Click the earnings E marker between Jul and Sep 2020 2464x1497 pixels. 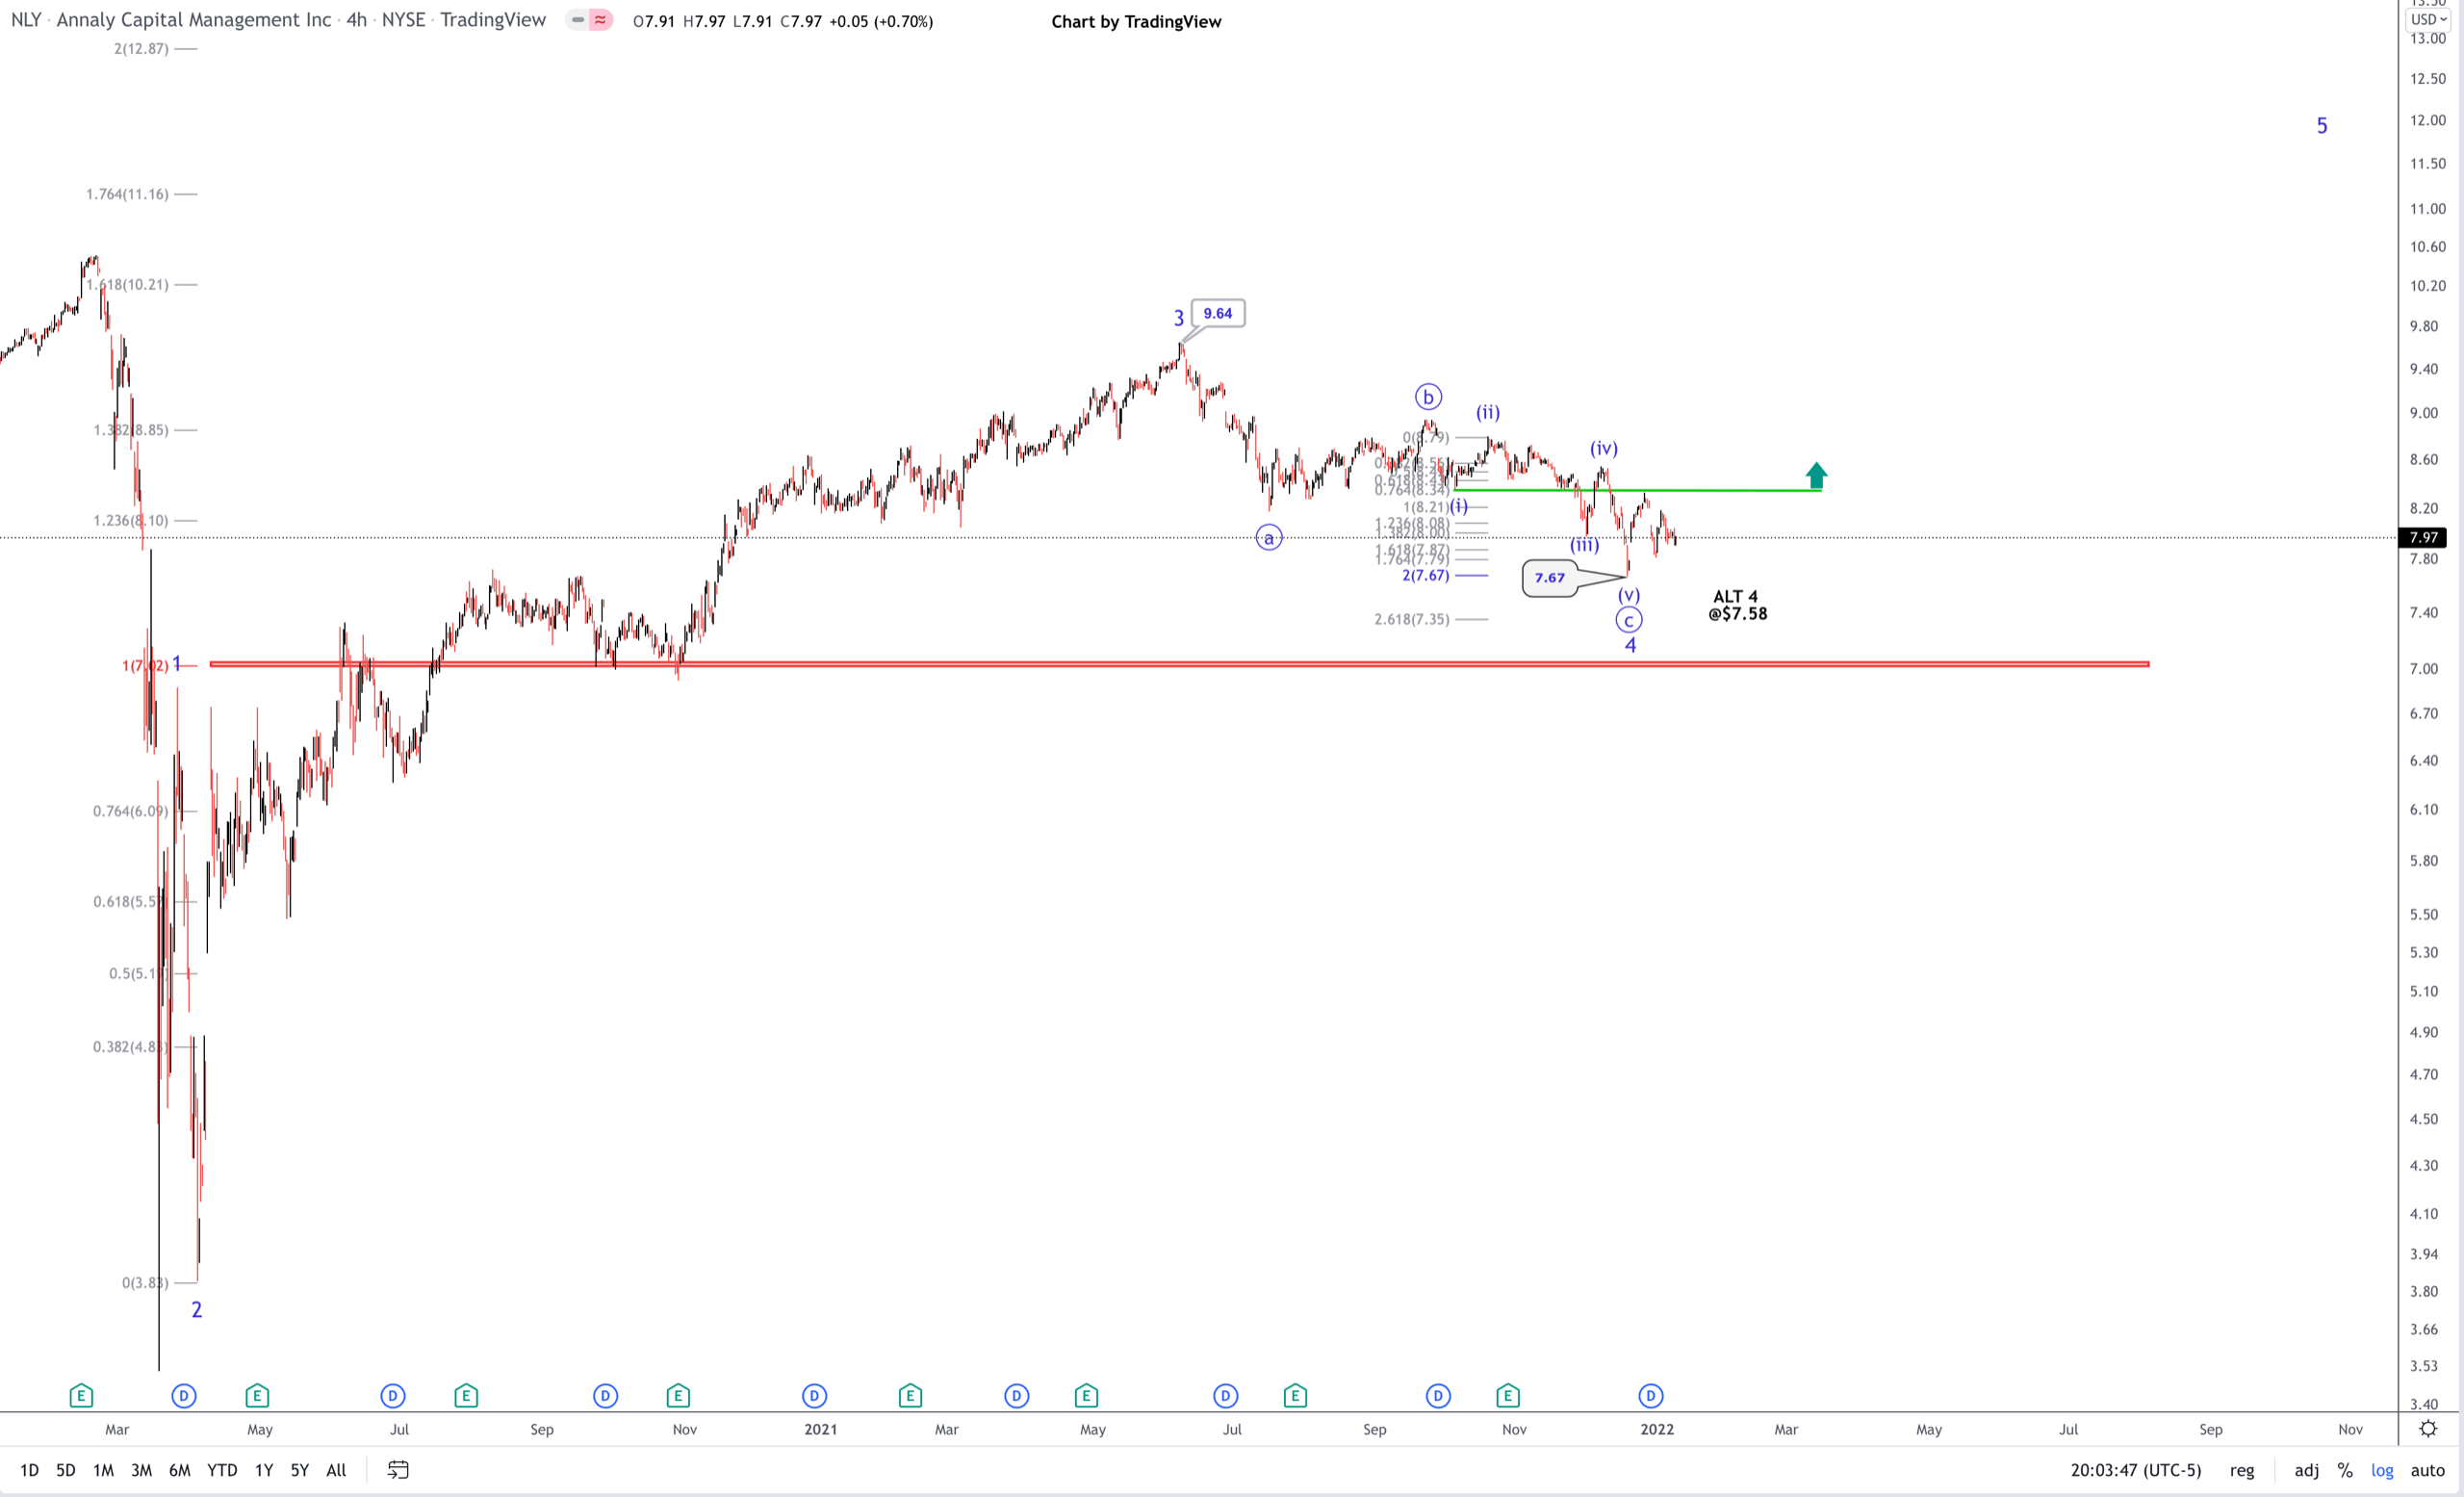[x=466, y=1395]
